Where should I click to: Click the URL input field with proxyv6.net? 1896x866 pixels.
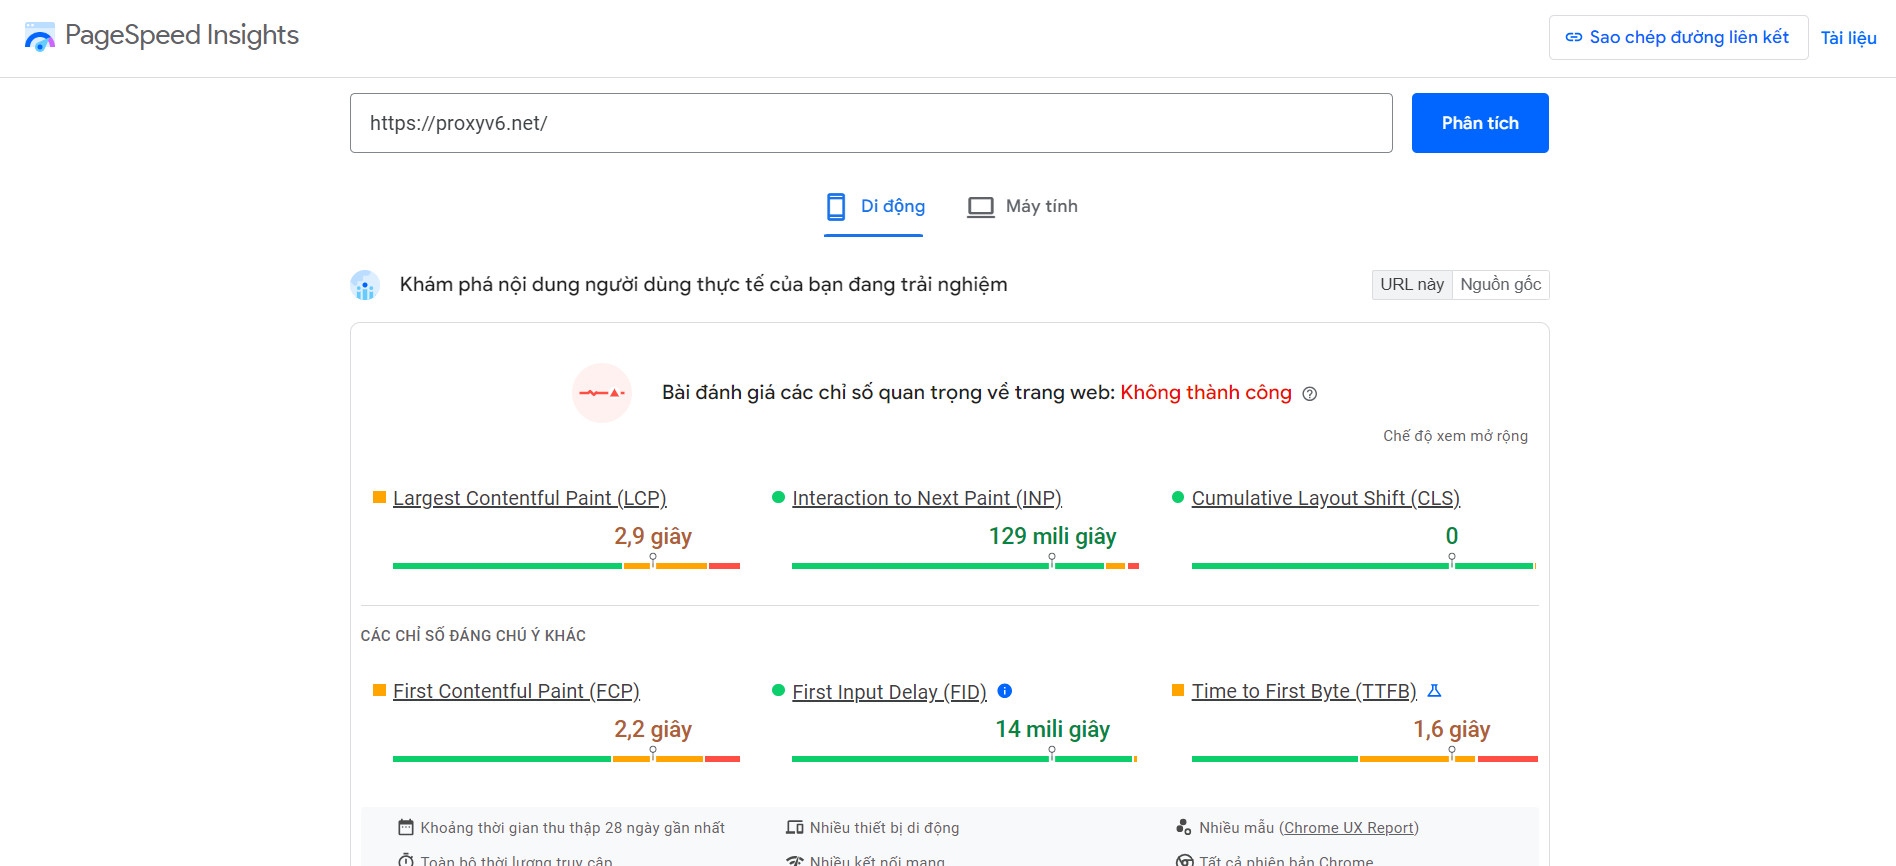pyautogui.click(x=871, y=123)
